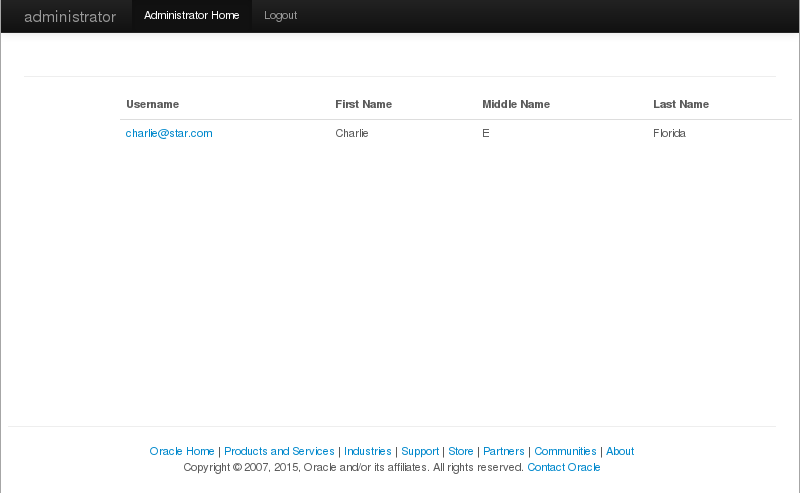Open user charlie@star.com link
The image size is (800, 493).
tap(169, 133)
